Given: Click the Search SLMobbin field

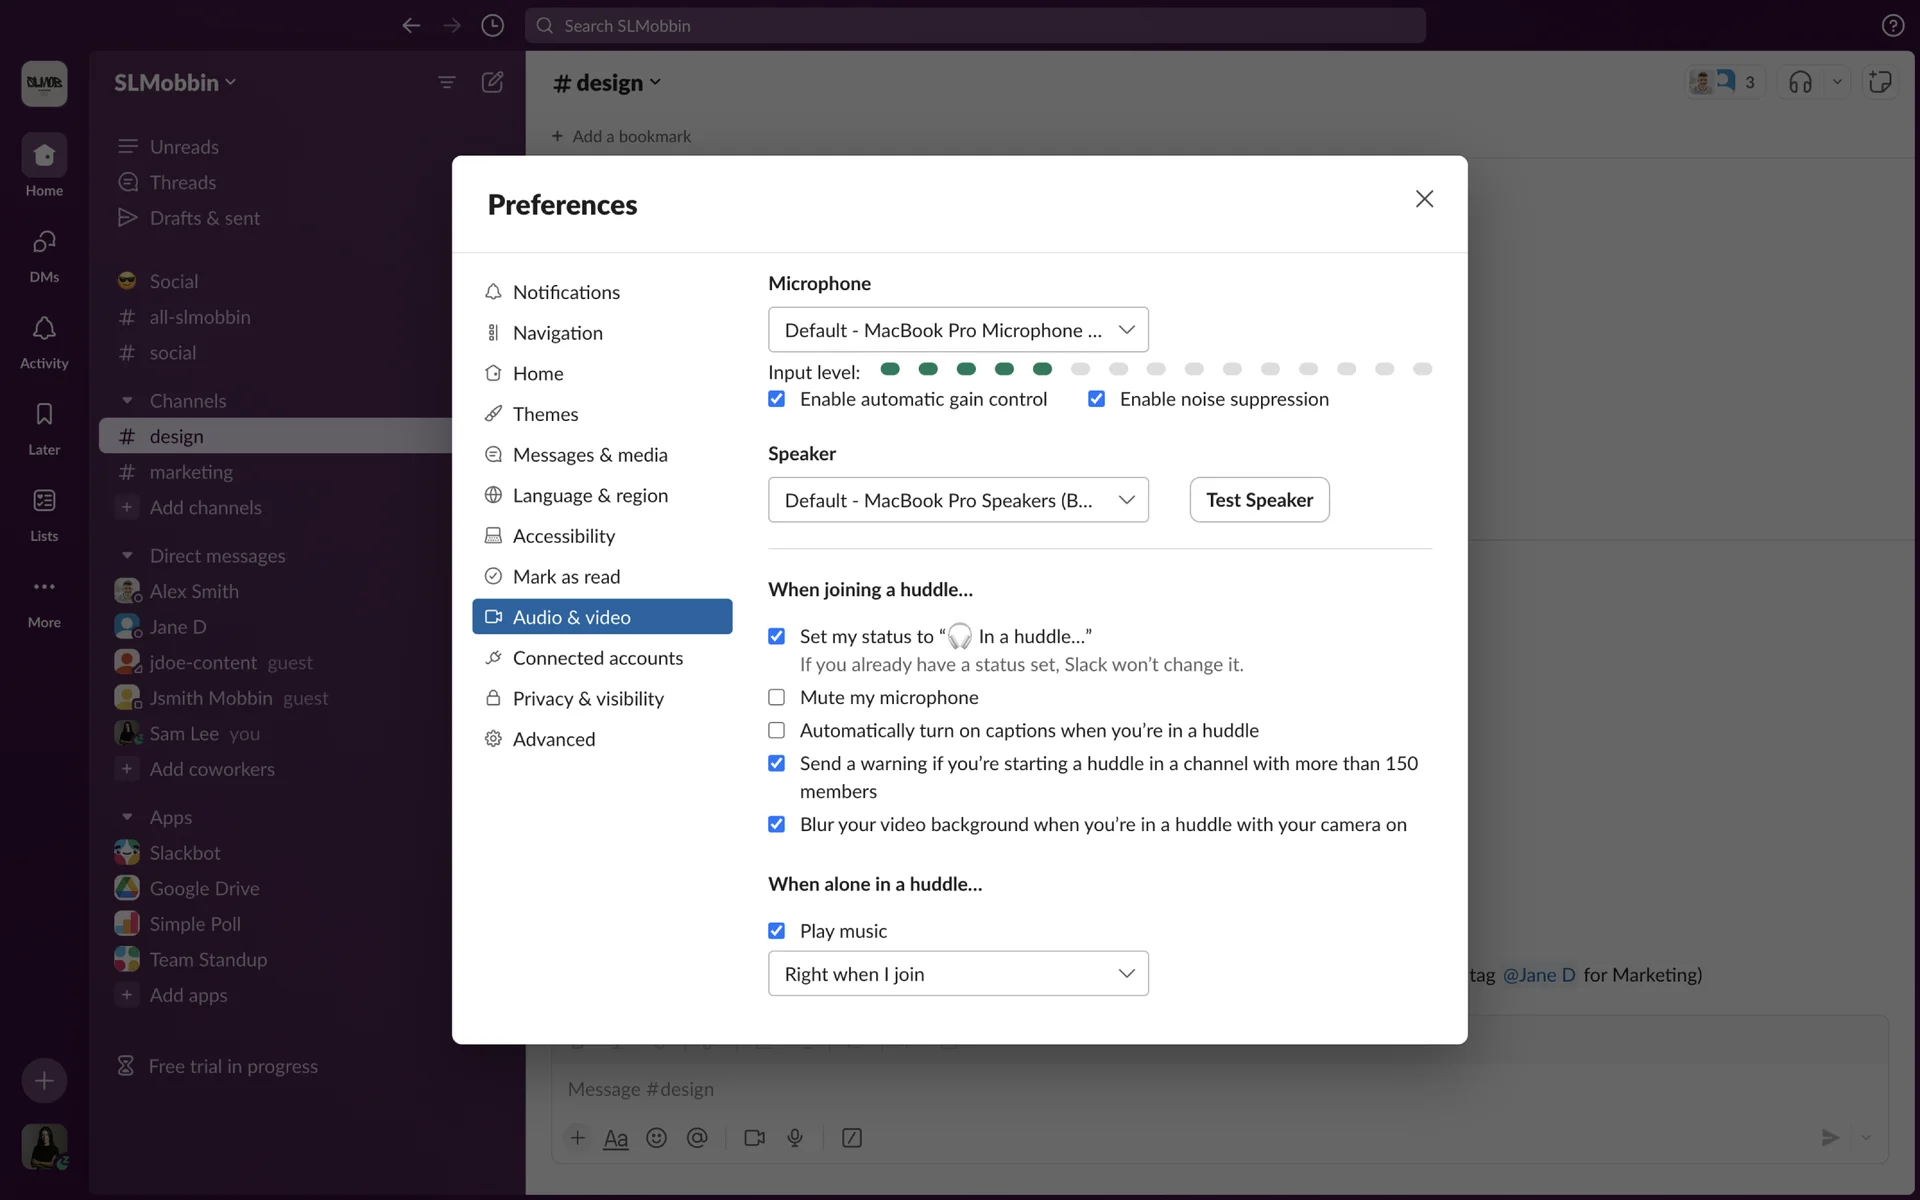Looking at the screenshot, I should tap(975, 26).
